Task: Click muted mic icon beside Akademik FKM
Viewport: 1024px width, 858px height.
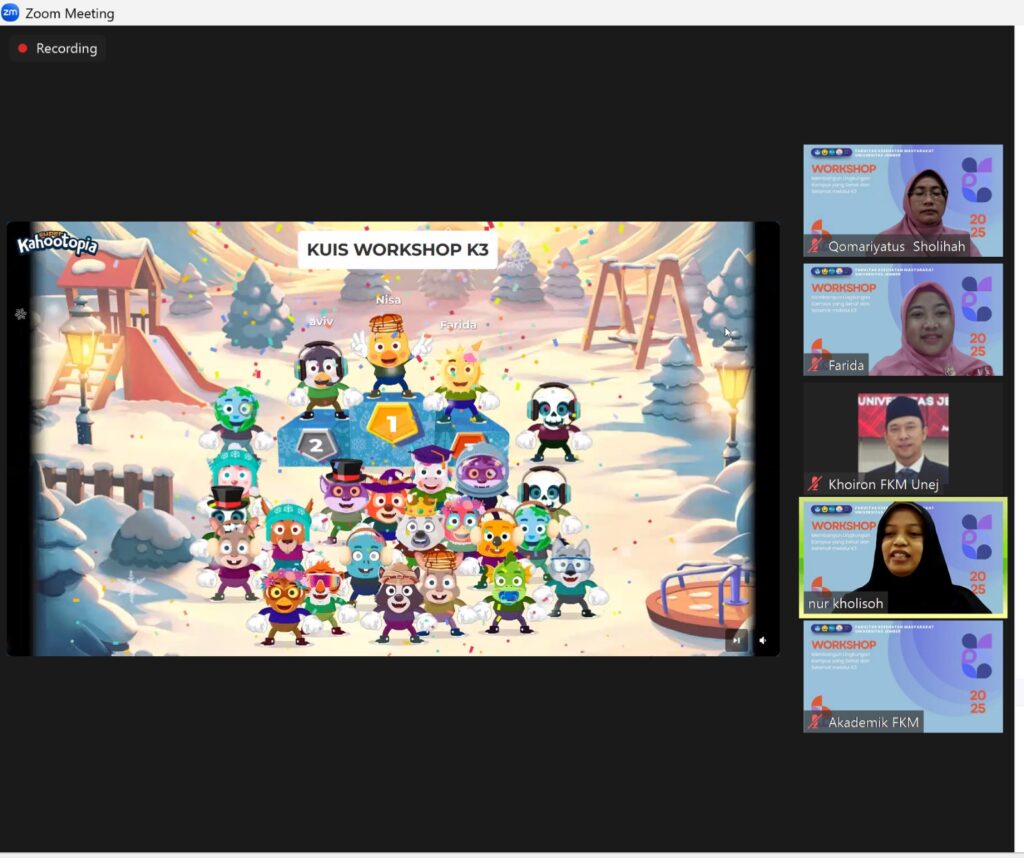Action: 816,722
